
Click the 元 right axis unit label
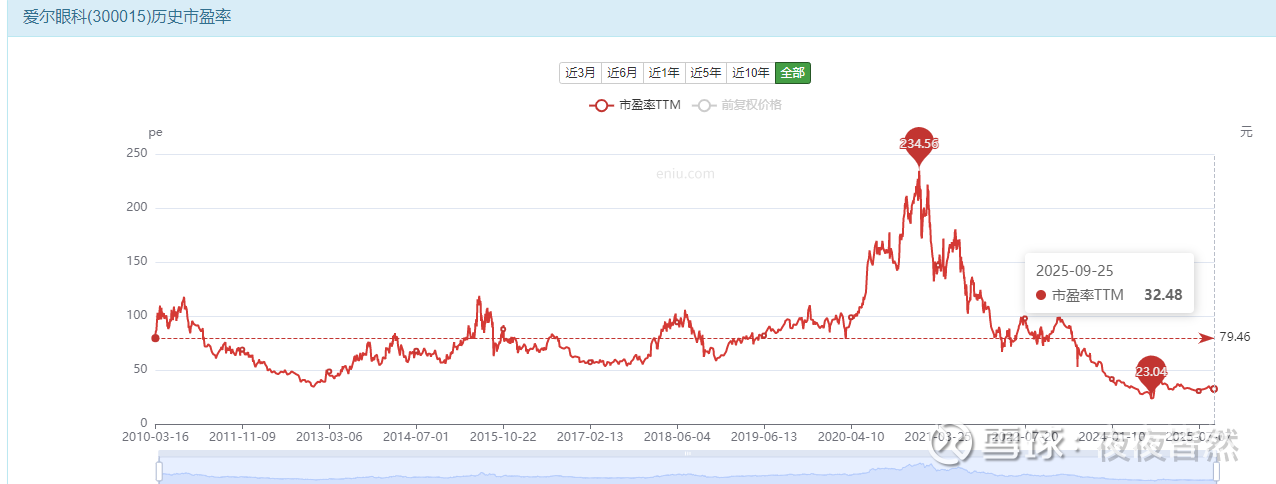1246,132
